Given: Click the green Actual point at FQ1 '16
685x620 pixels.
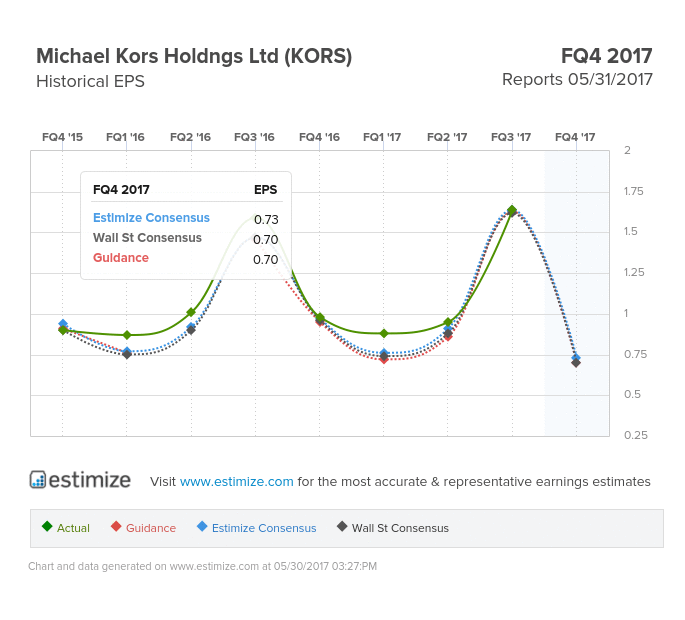Looking at the screenshot, I should click(x=127, y=335).
